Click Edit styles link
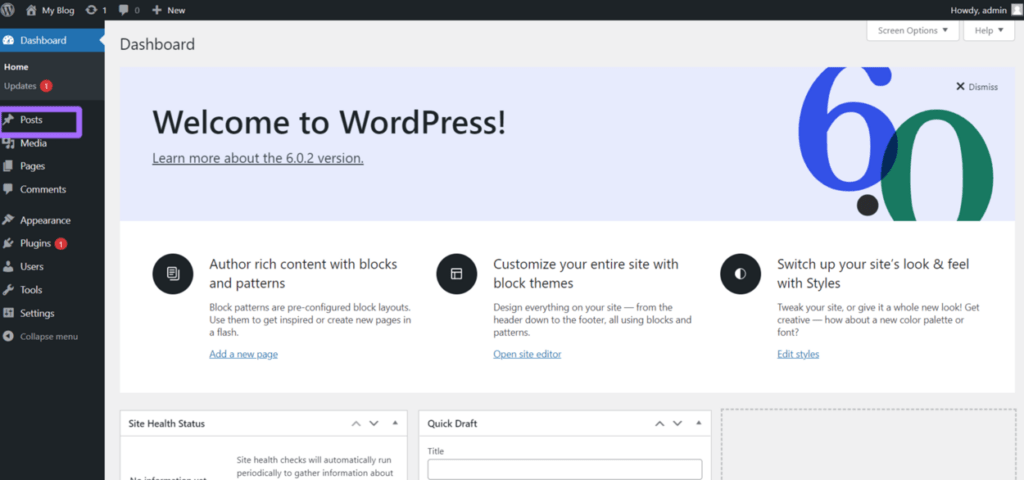The width and height of the screenshot is (1024, 480). click(x=798, y=354)
